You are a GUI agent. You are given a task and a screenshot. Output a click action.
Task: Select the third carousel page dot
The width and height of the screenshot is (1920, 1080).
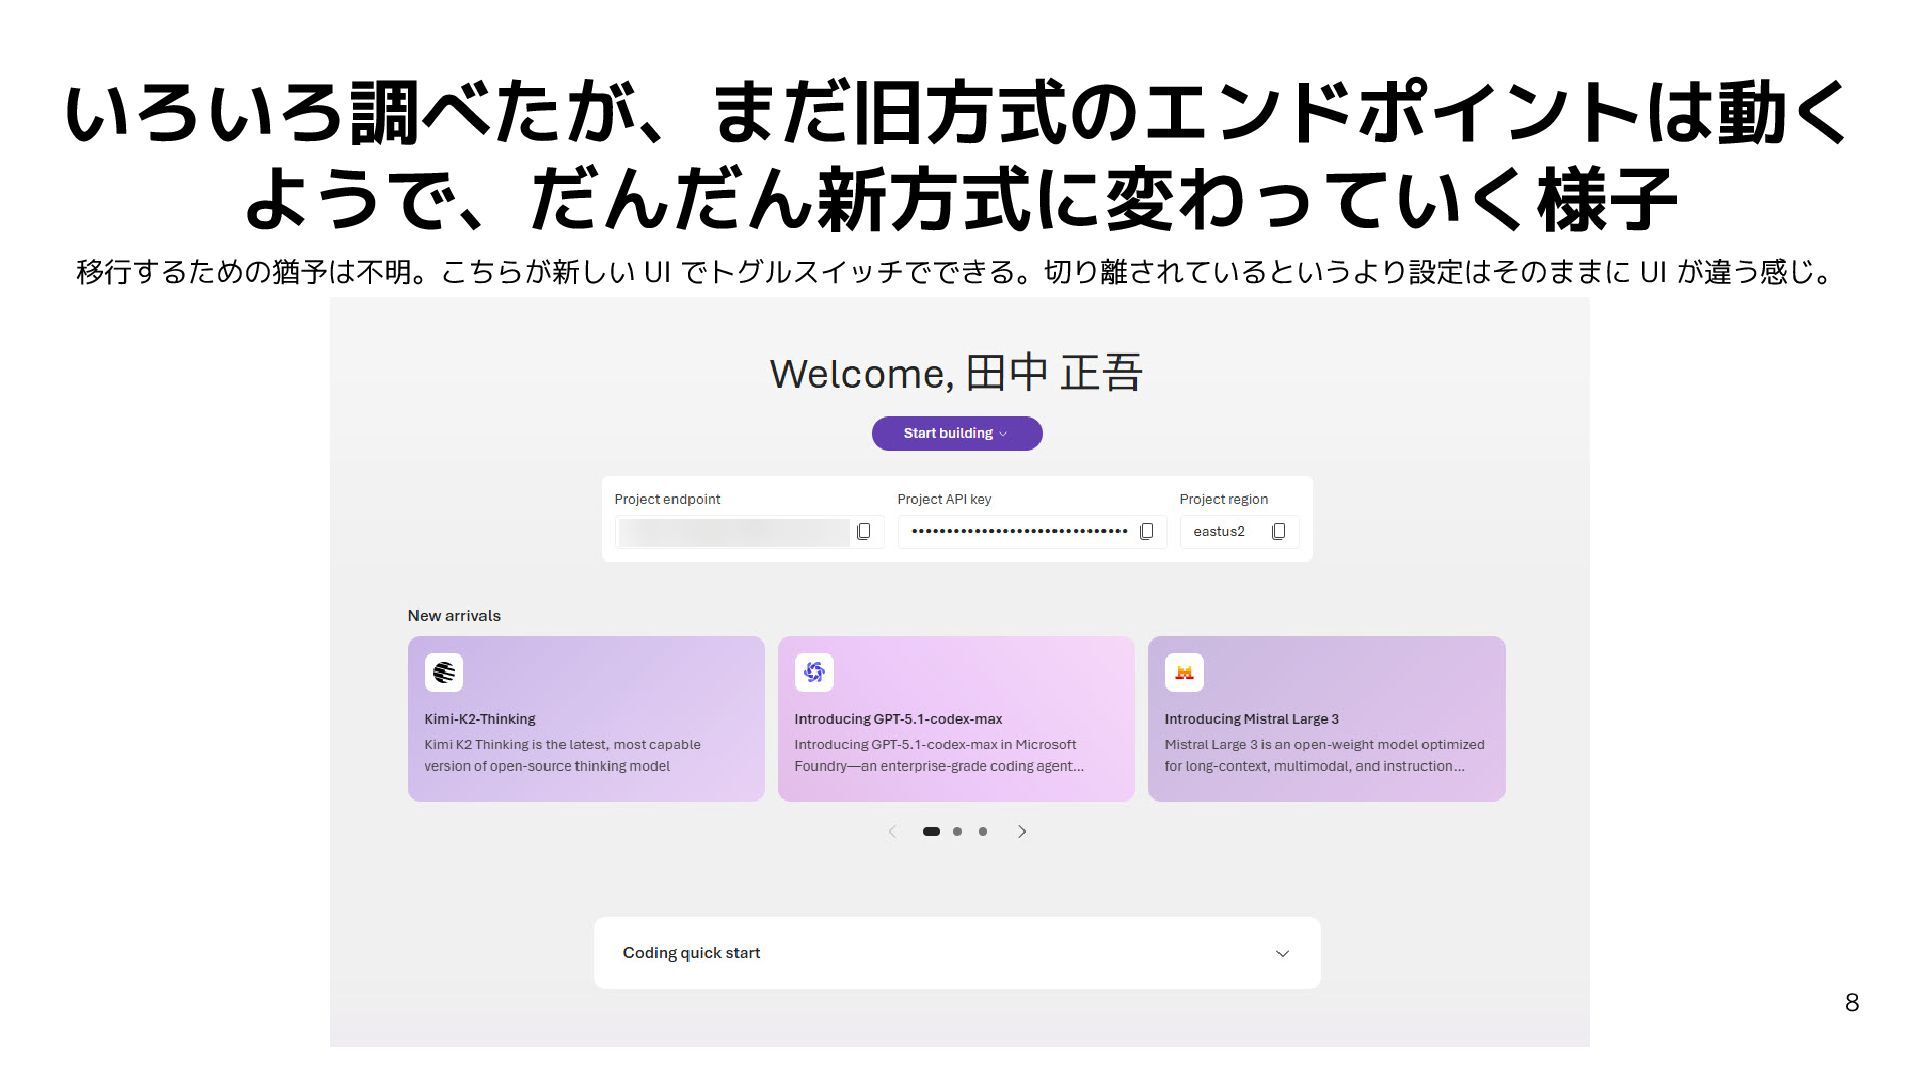pyautogui.click(x=983, y=832)
